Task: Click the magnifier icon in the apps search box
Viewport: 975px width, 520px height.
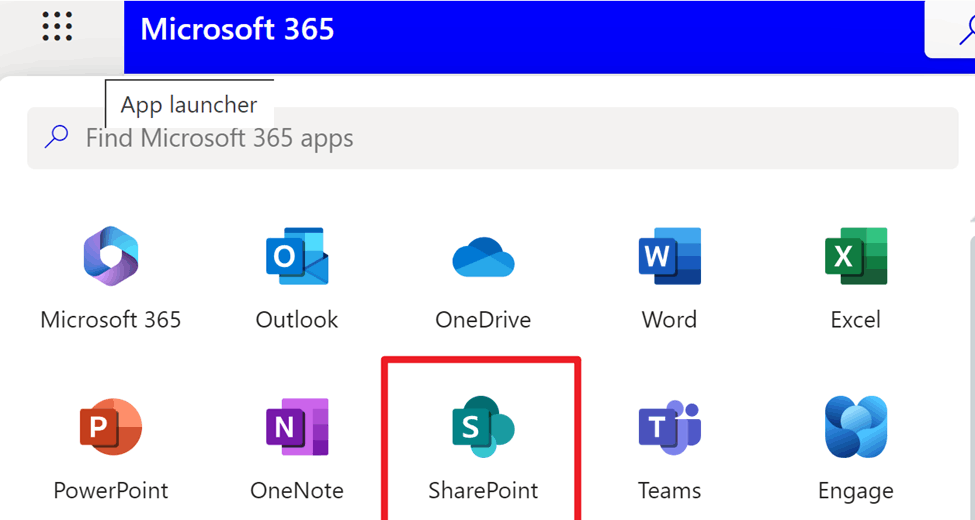Action: [57, 137]
